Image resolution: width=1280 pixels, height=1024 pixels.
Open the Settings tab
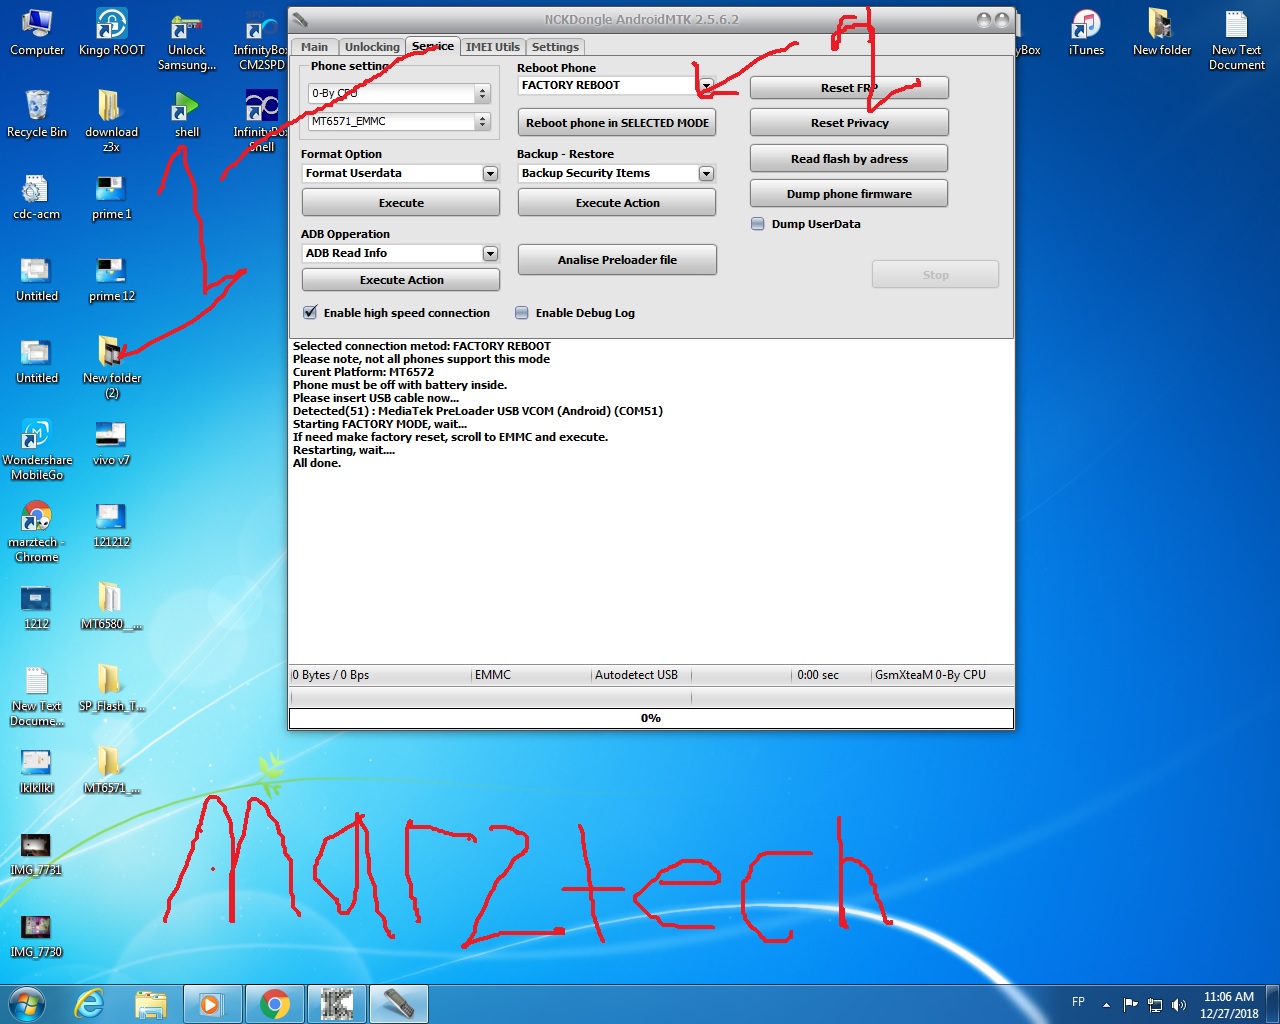(555, 47)
